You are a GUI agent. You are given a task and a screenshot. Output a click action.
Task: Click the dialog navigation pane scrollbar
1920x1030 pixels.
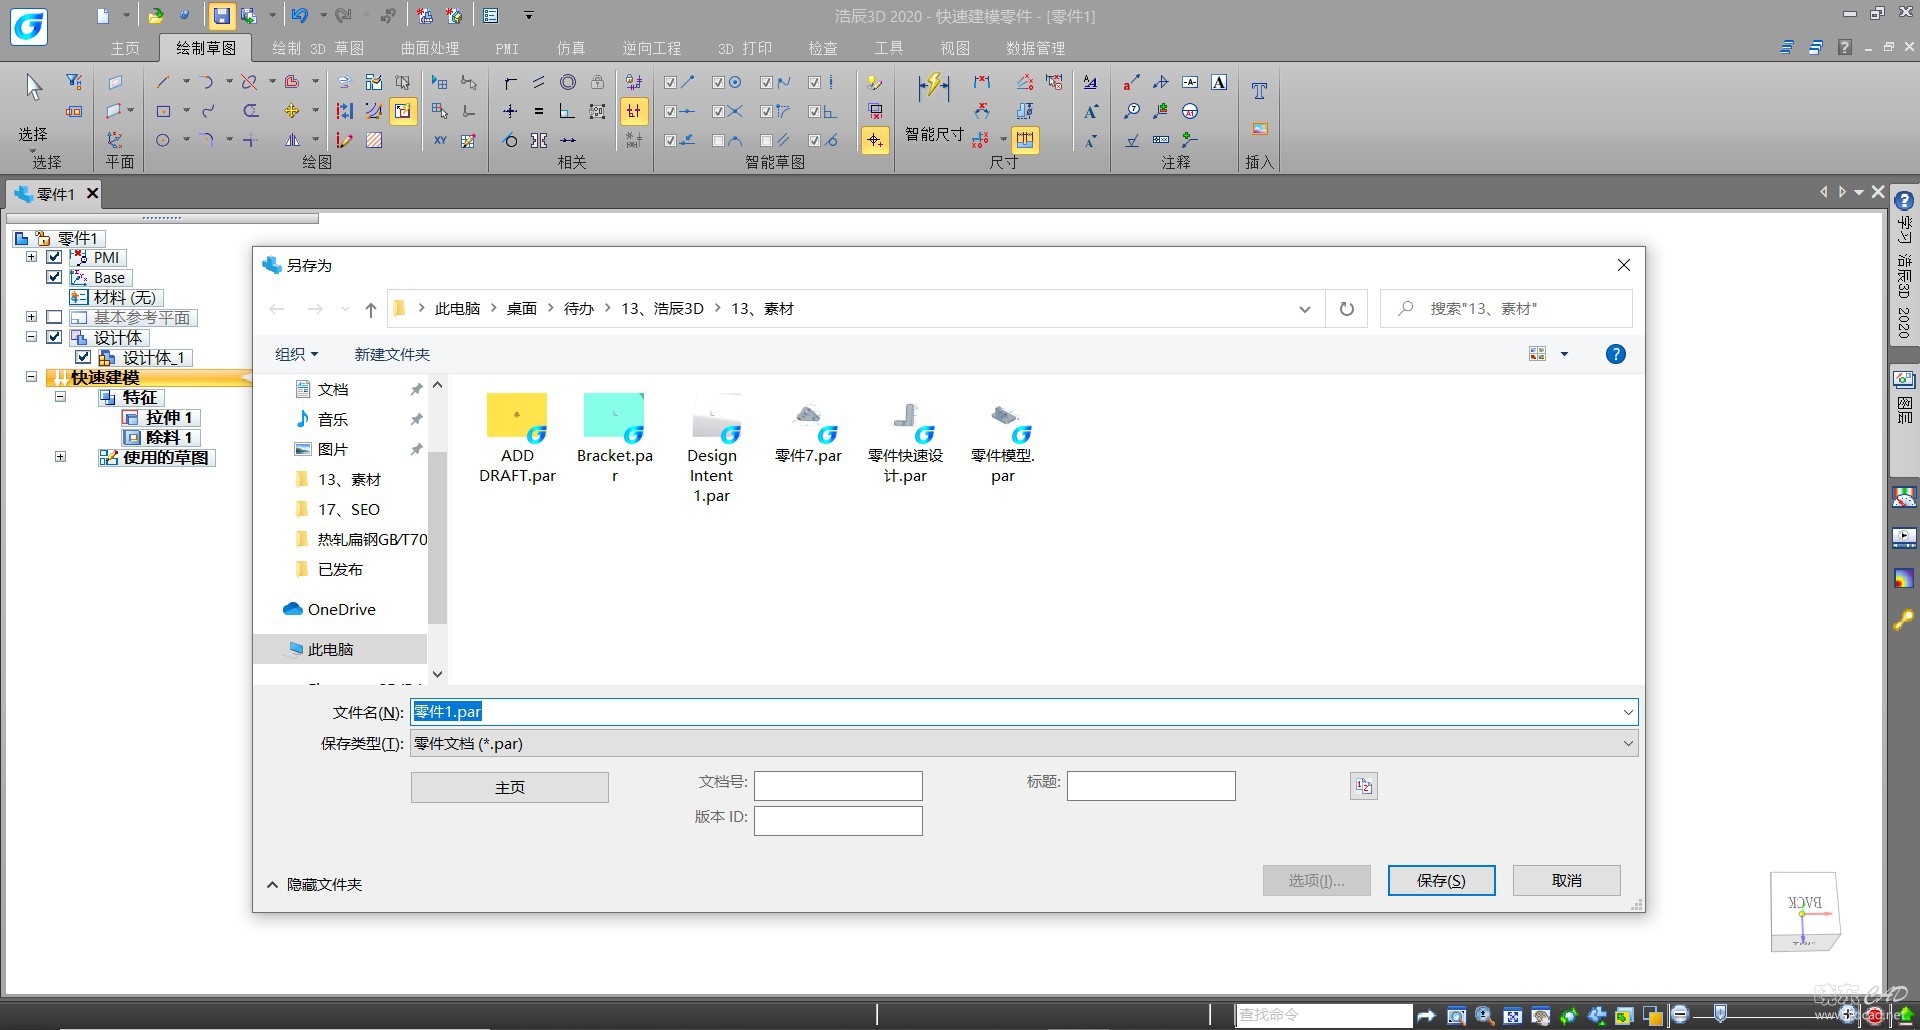[437, 537]
